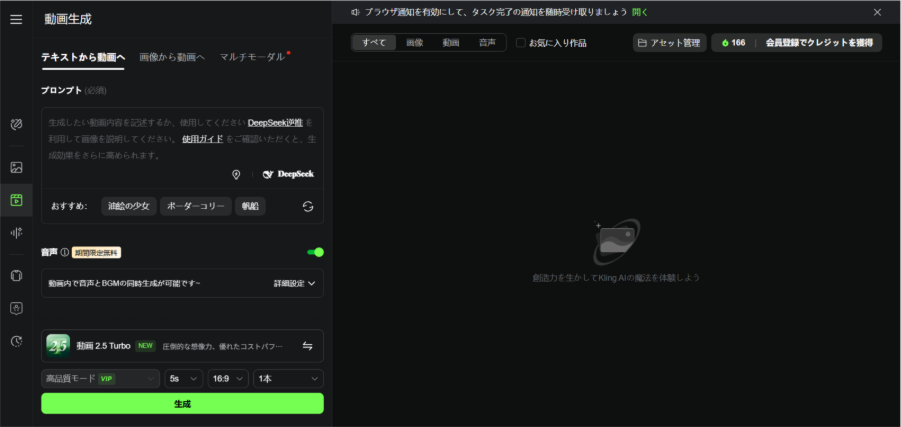Image resolution: width=901 pixels, height=427 pixels.
Task: Click the DeepSeek logo button
Action: (x=288, y=174)
